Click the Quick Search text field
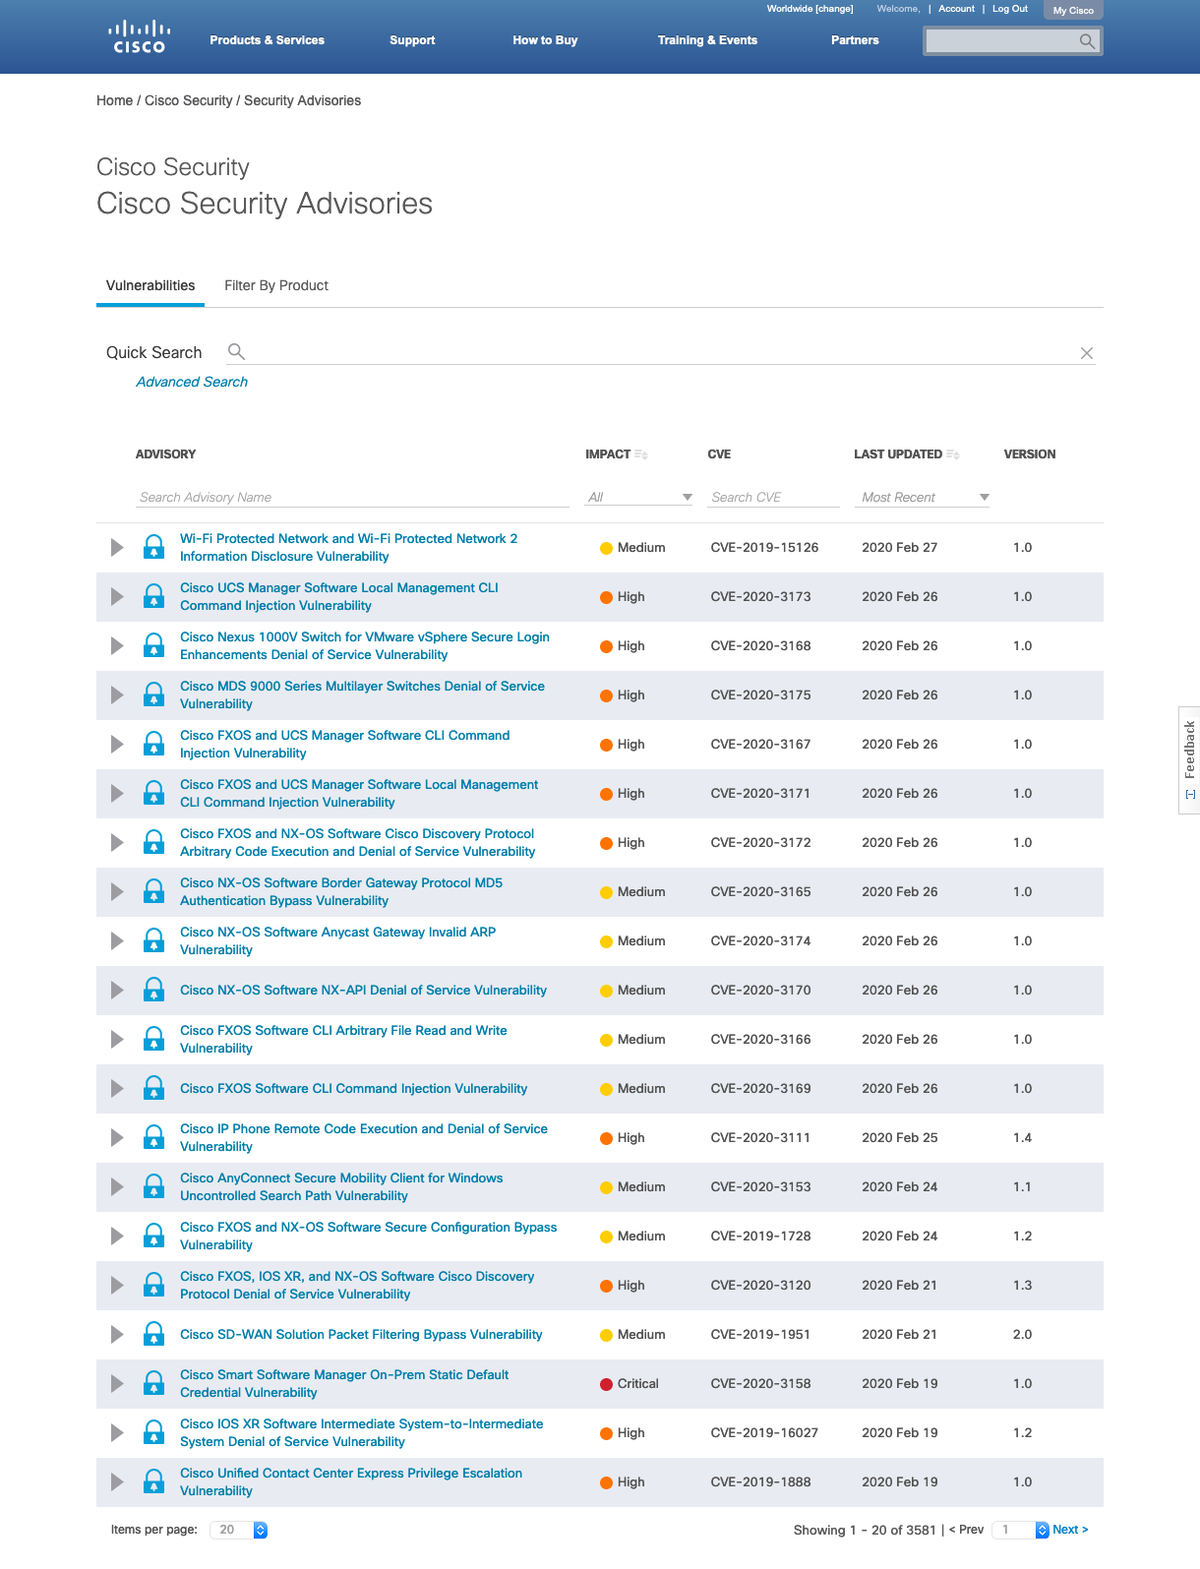Screen dimensions: 1200x1569 tap(662, 352)
